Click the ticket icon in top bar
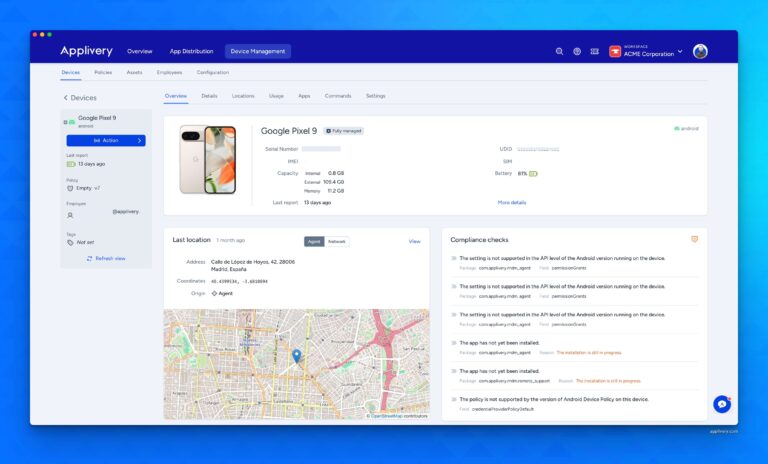Image resolution: width=768 pixels, height=464 pixels. [x=594, y=51]
